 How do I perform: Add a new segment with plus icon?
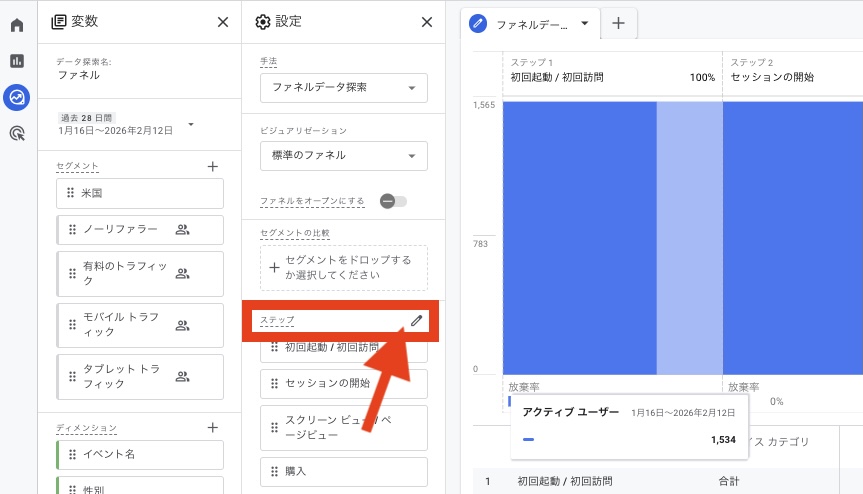(212, 167)
